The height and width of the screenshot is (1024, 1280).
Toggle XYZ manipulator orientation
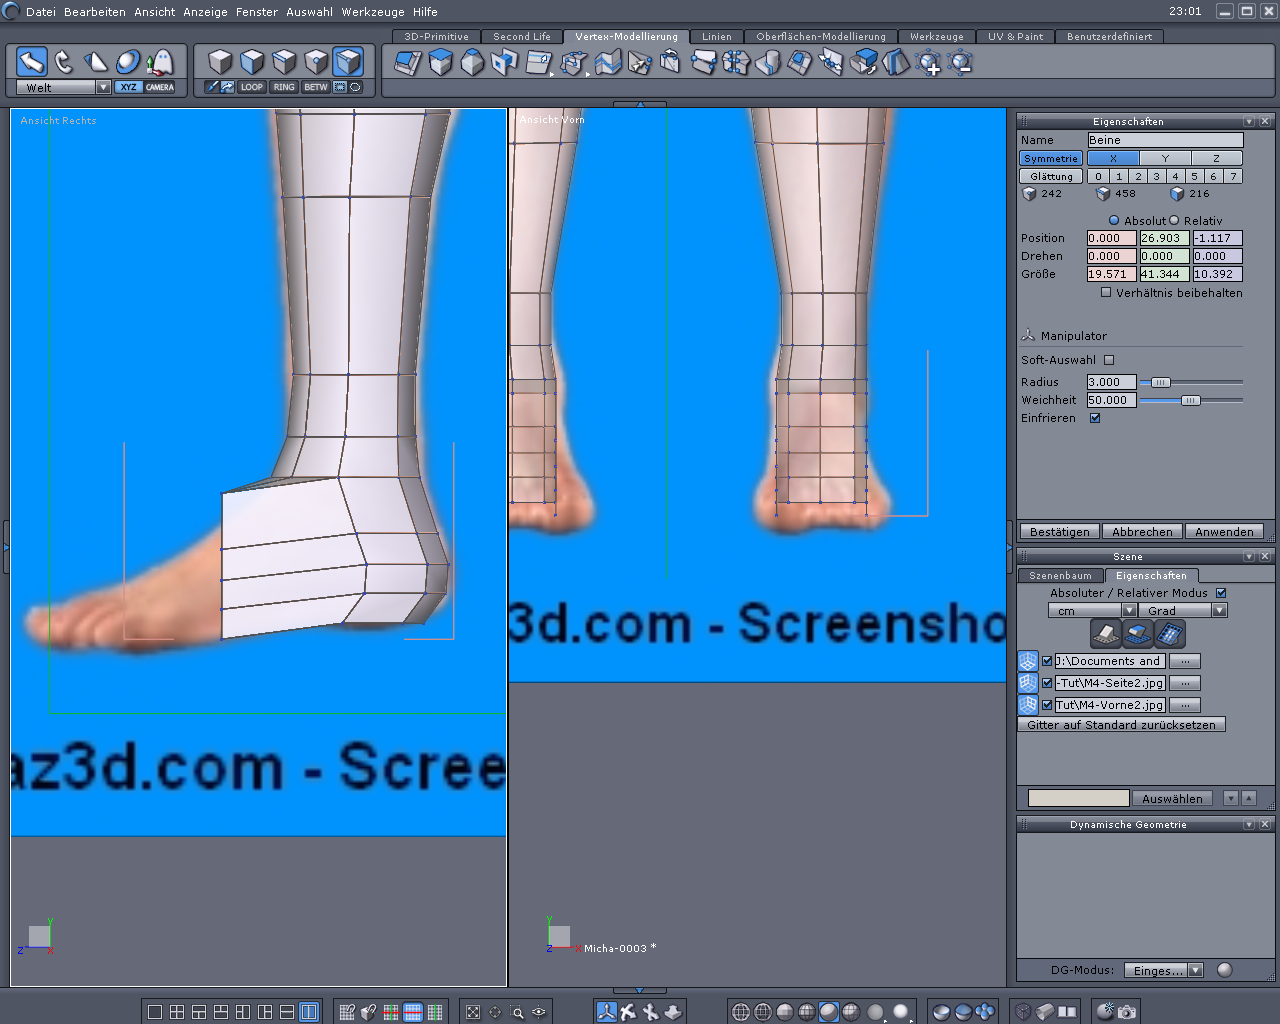(128, 87)
